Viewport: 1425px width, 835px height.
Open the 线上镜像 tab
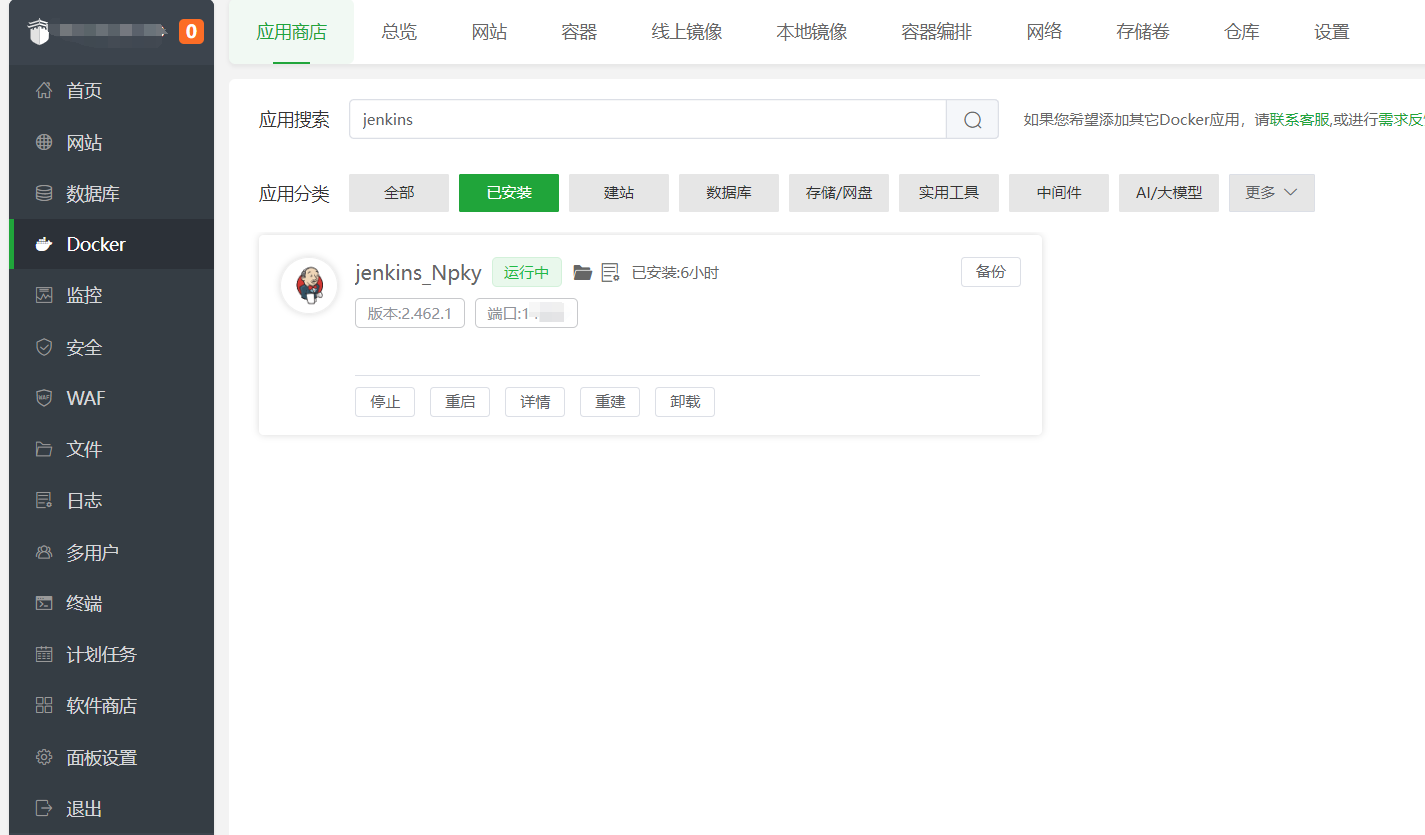(x=687, y=32)
